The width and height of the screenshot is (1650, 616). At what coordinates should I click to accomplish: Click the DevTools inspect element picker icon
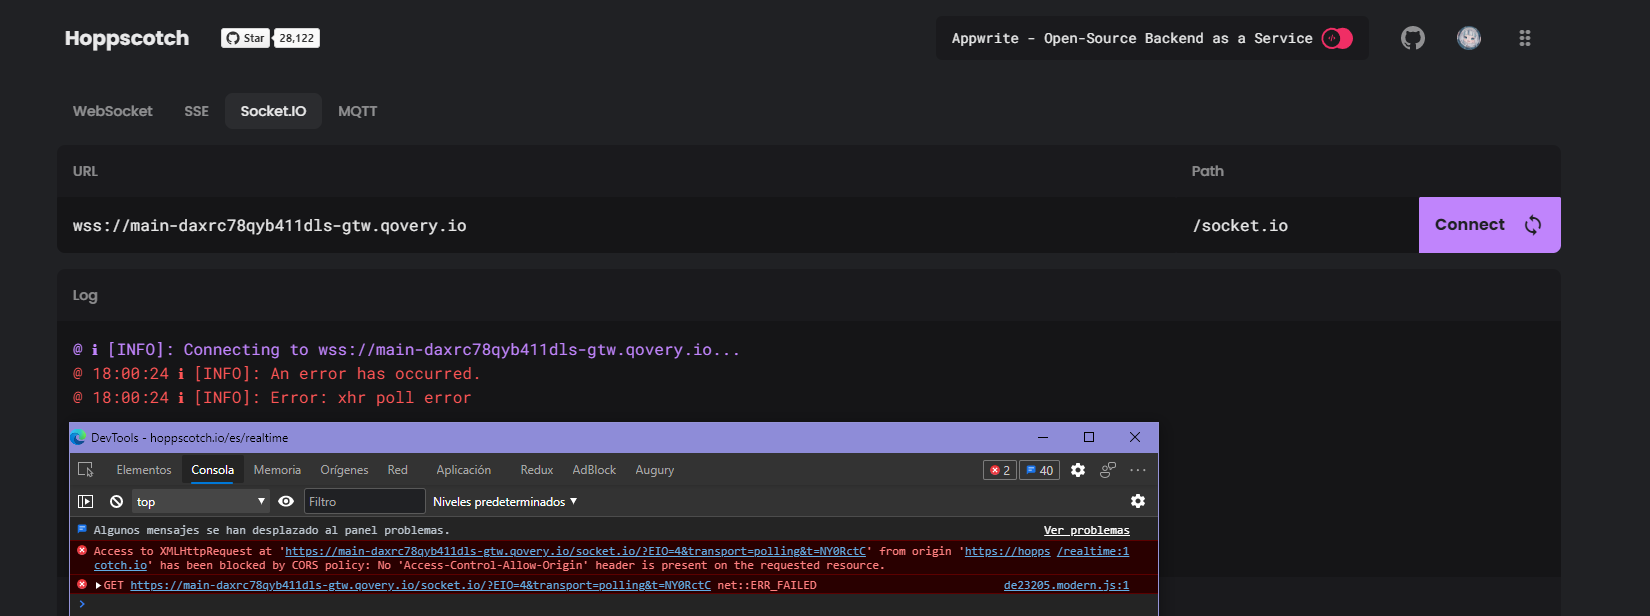86,470
